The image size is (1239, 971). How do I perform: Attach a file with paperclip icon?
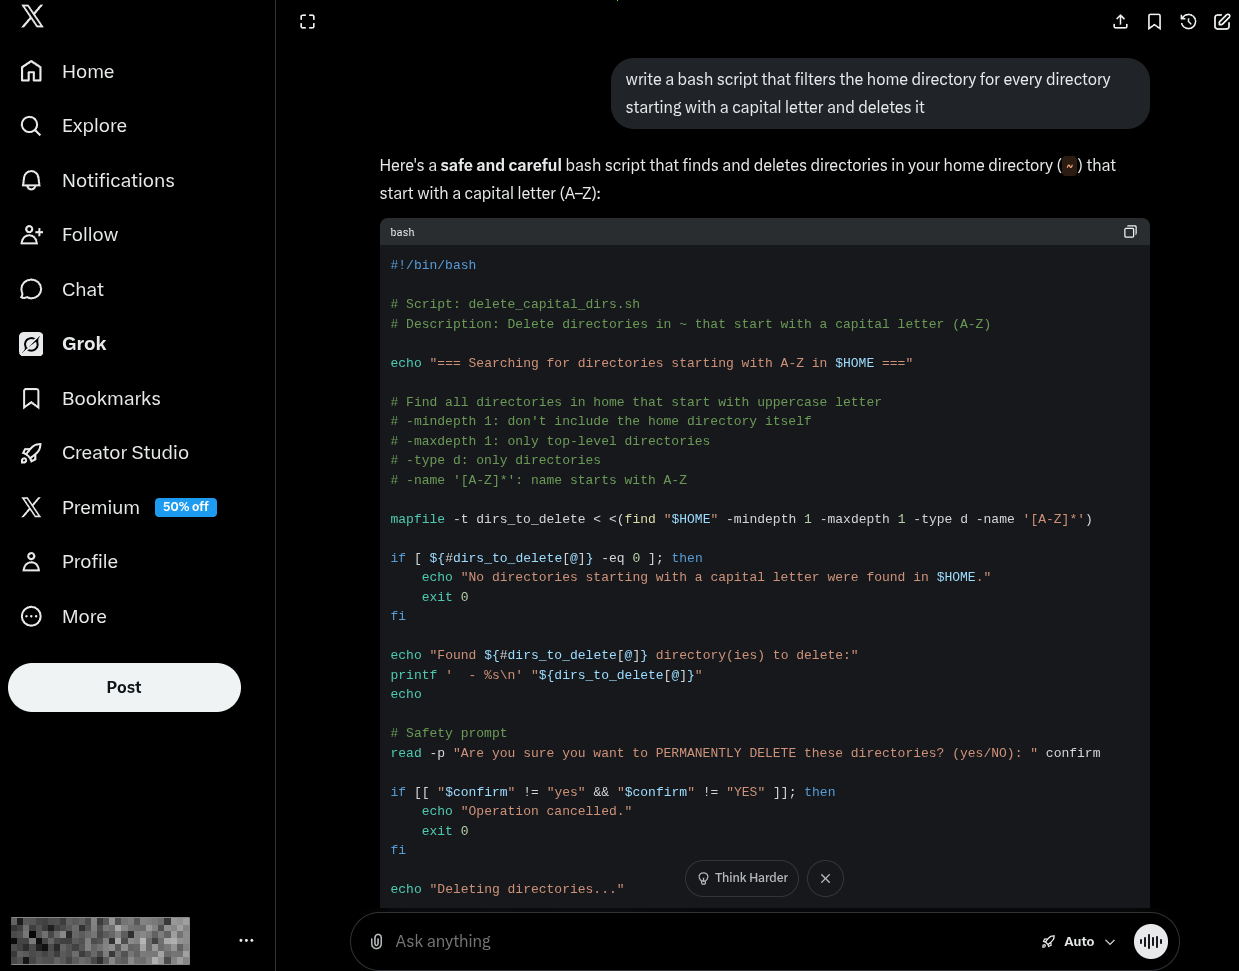tap(376, 941)
